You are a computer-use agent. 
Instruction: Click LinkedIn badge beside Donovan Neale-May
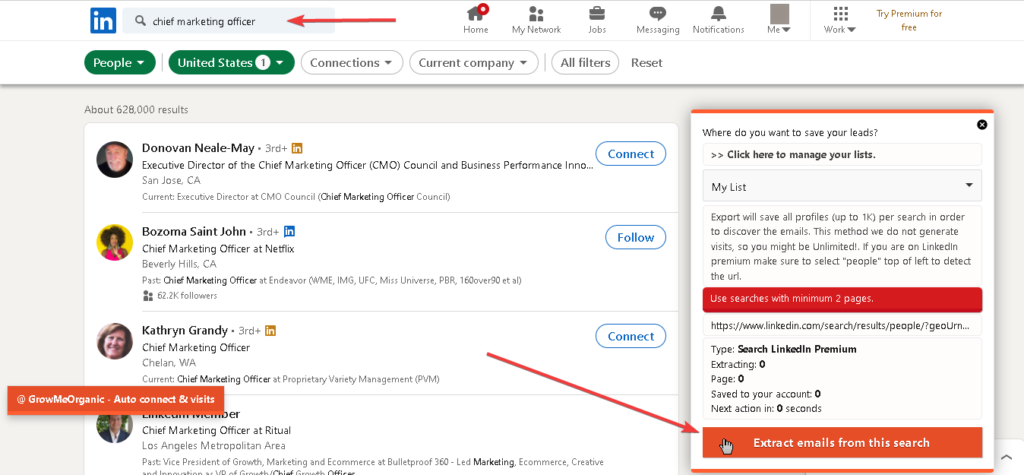click(297, 148)
